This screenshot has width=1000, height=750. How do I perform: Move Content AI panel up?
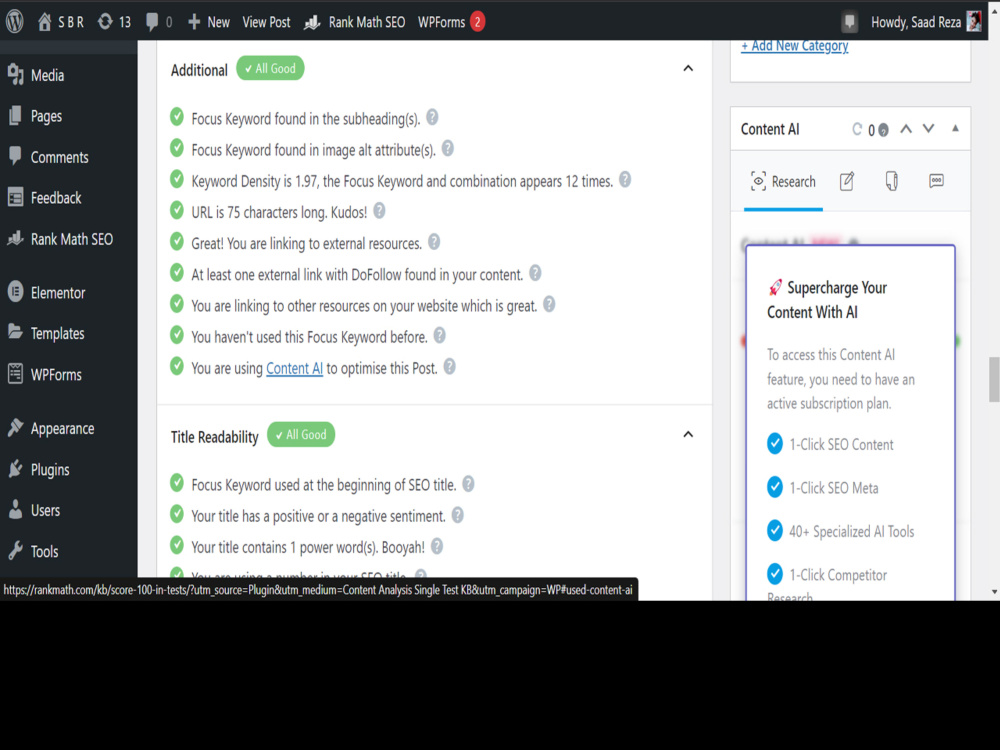click(x=906, y=129)
